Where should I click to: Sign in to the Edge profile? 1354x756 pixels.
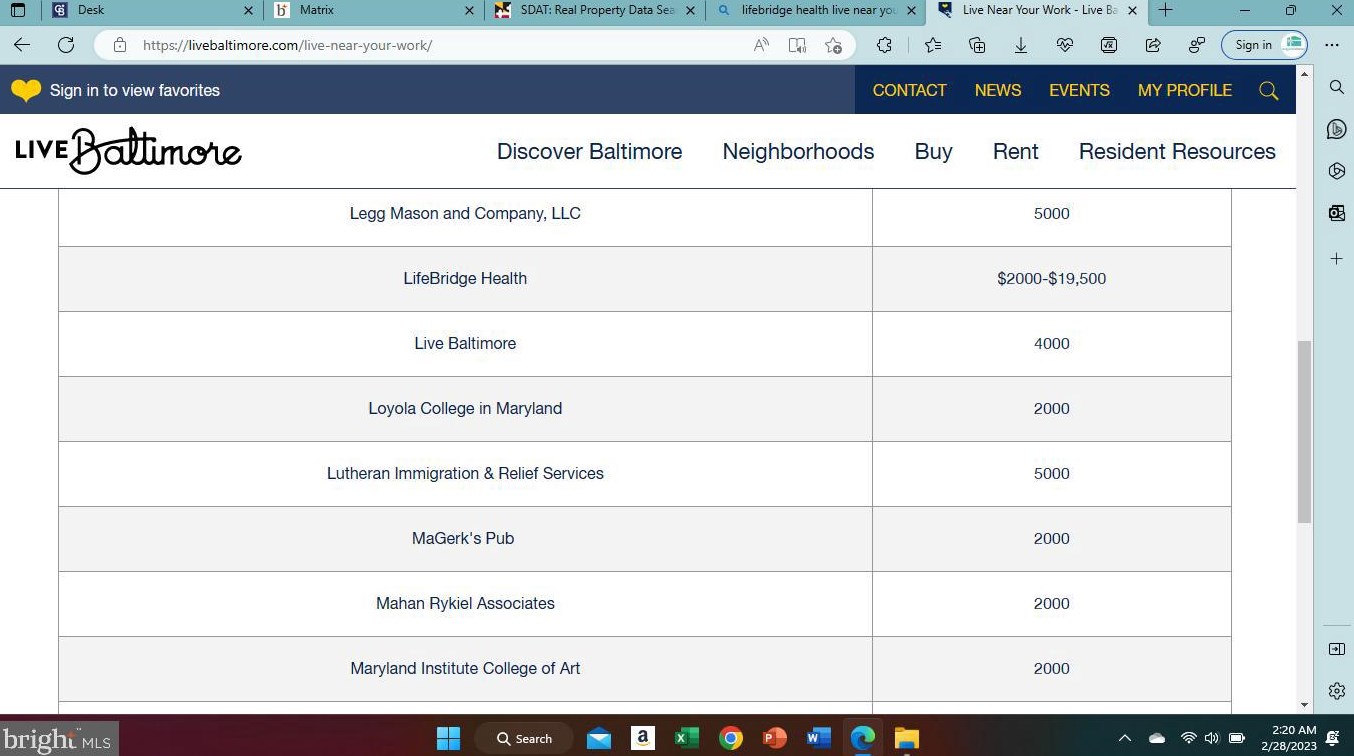1264,45
